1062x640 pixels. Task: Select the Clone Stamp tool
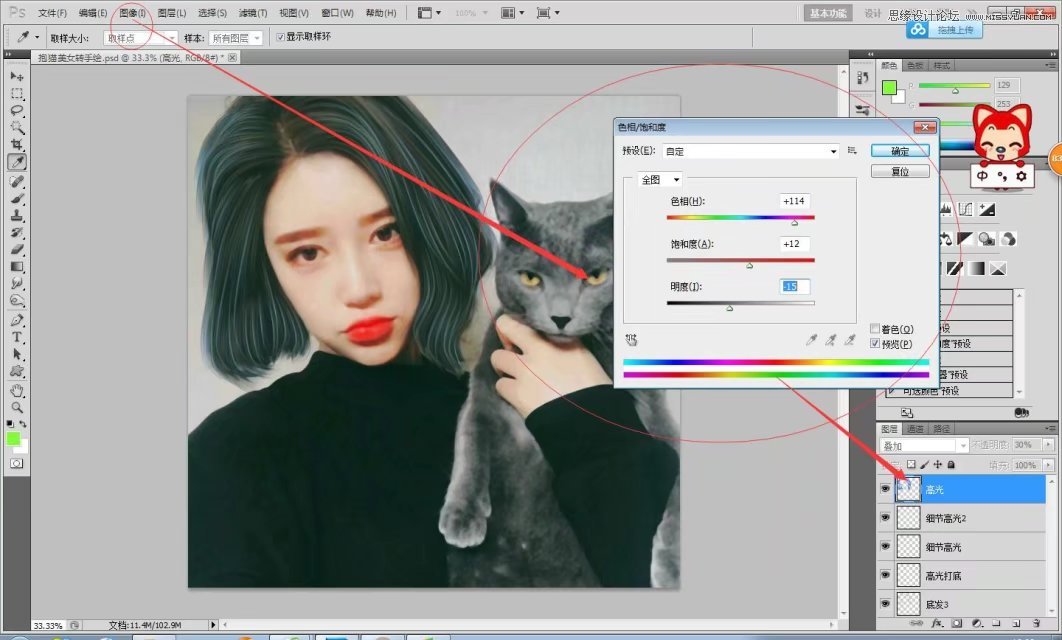tap(17, 216)
